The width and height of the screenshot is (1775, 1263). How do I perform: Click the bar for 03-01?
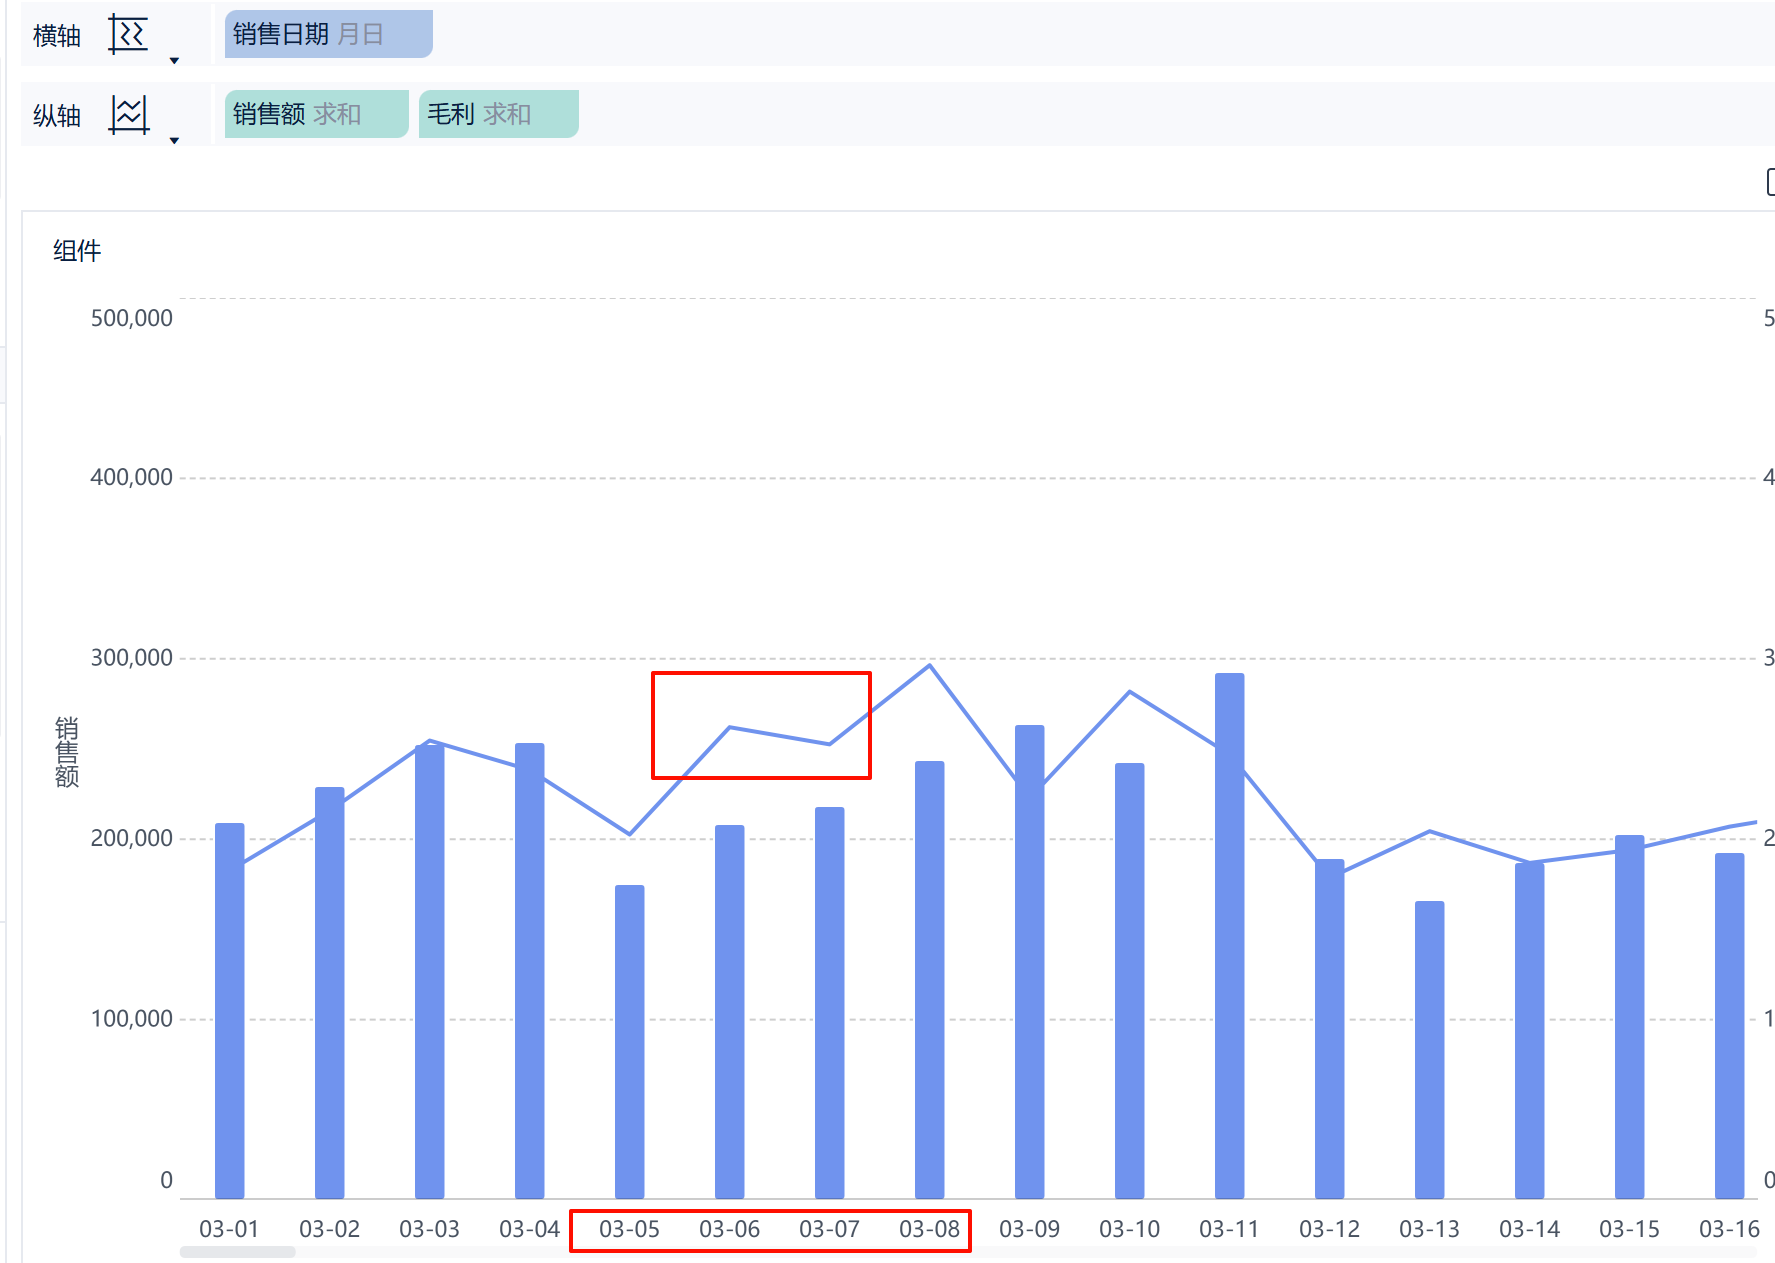coord(230,1011)
